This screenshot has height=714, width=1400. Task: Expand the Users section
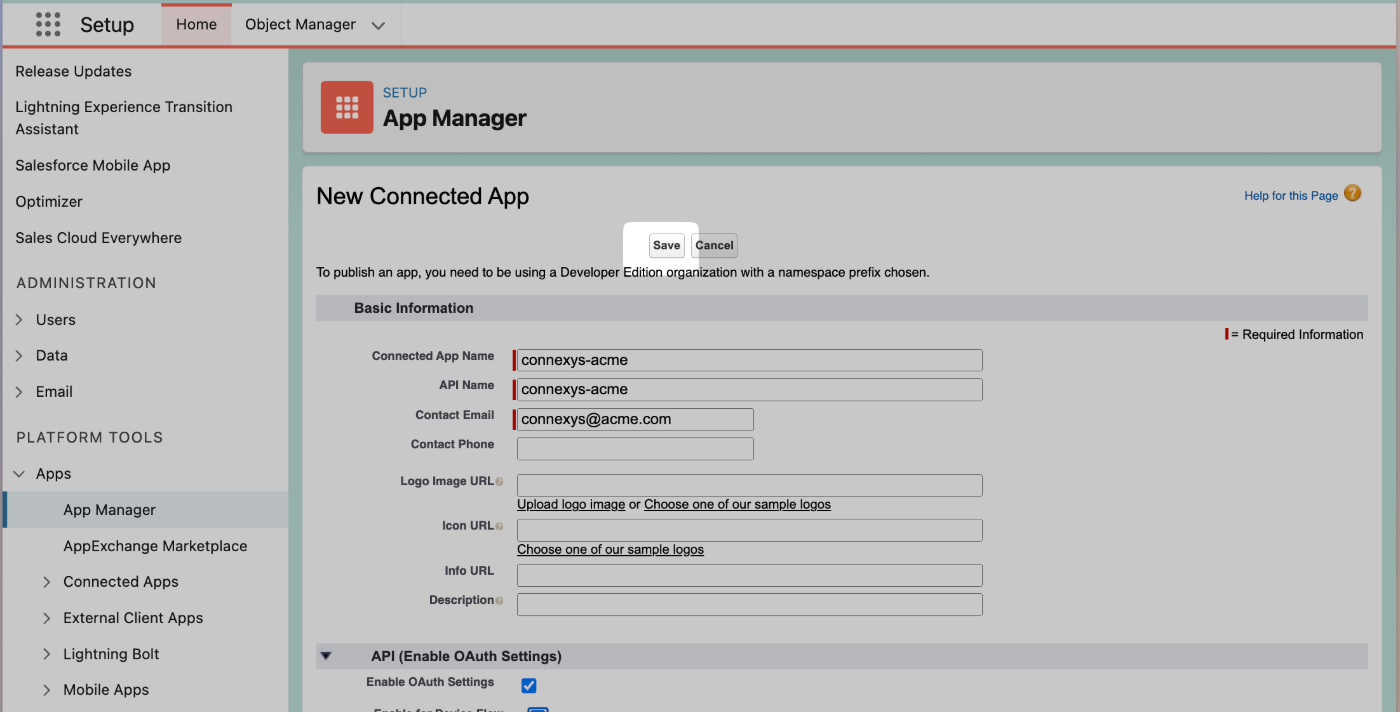19,320
